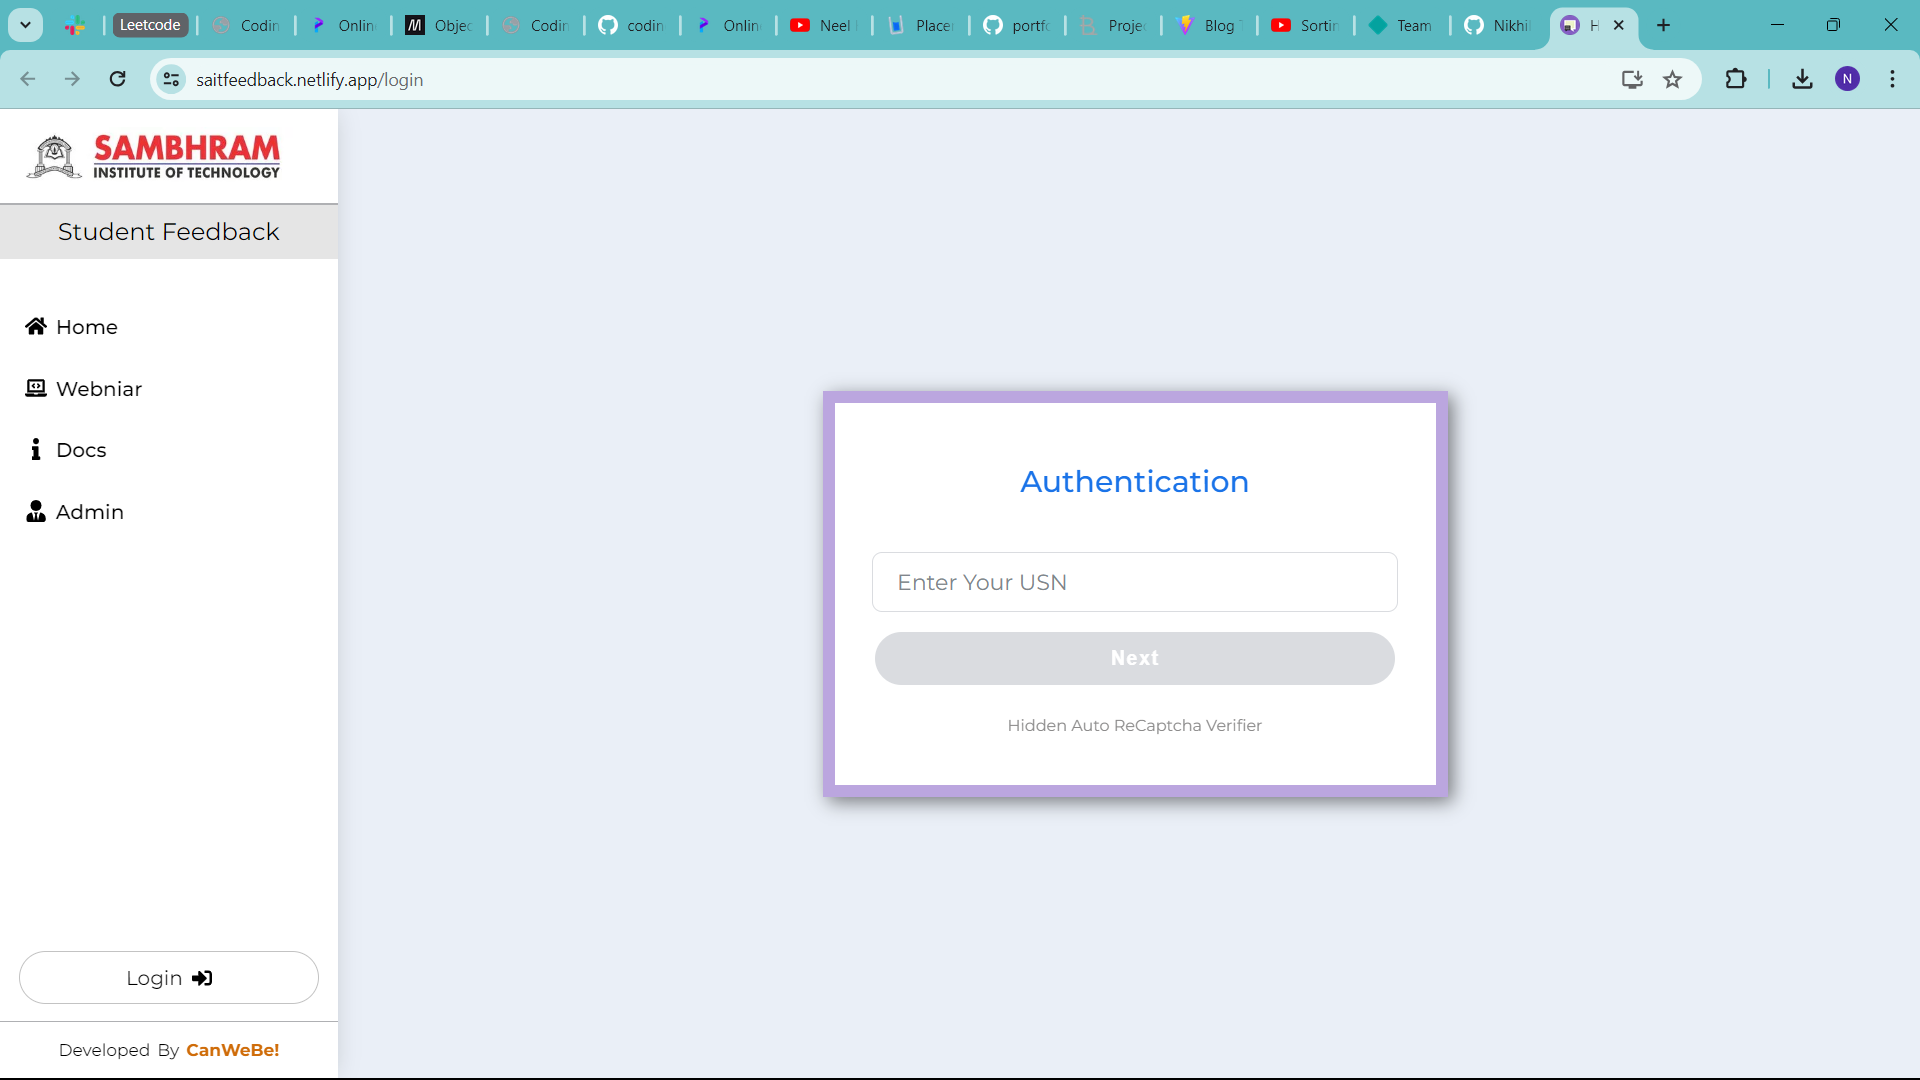Open the browser downloads icon
This screenshot has width=1920, height=1080.
click(1802, 79)
